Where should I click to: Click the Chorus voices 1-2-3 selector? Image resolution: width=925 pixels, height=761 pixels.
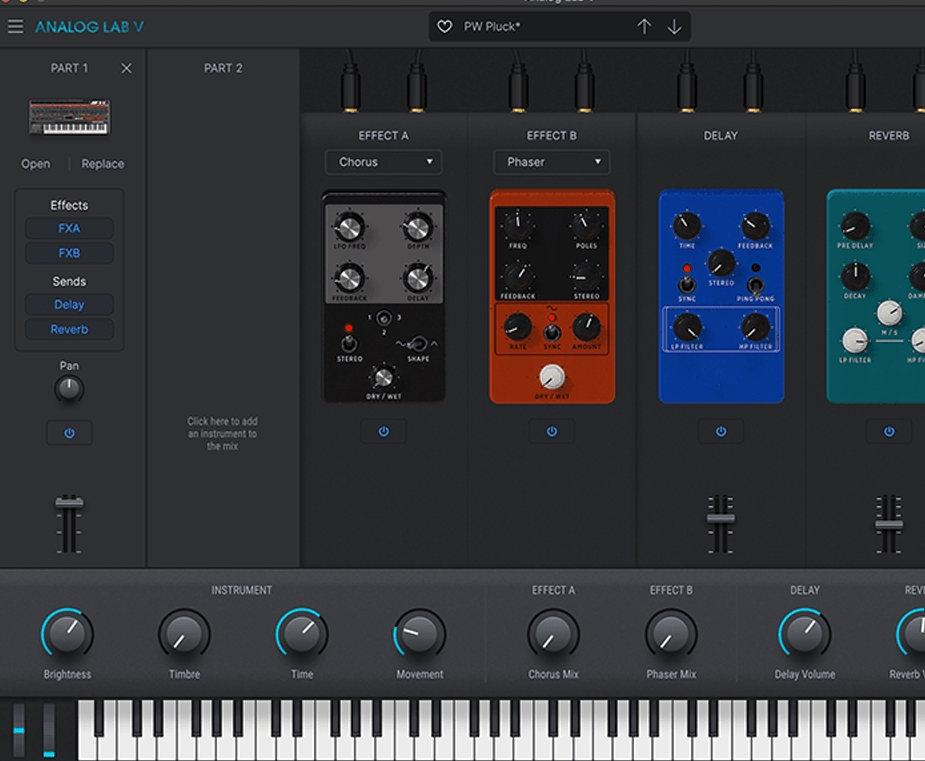pos(384,319)
